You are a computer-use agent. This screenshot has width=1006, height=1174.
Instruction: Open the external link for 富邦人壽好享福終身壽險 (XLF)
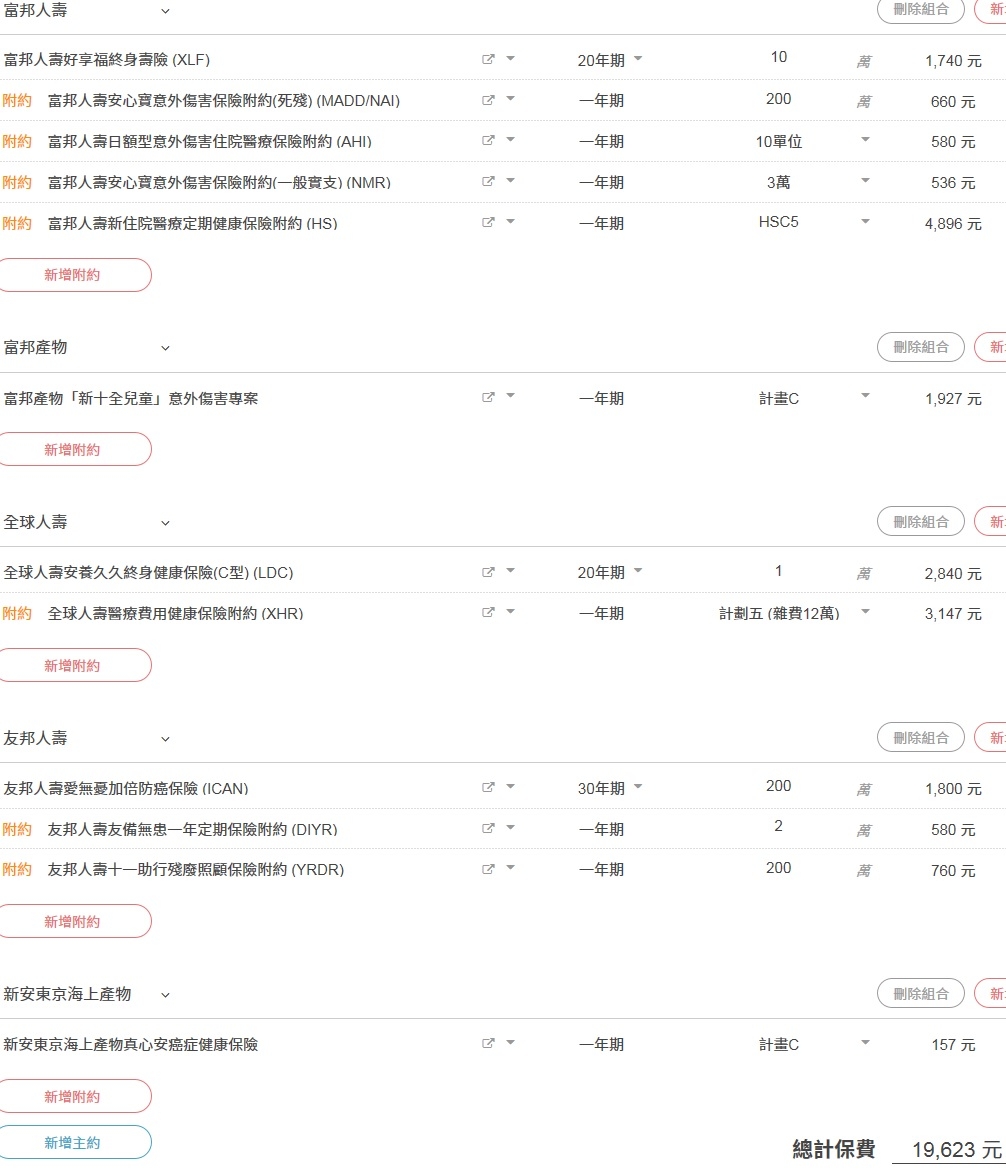pos(488,59)
